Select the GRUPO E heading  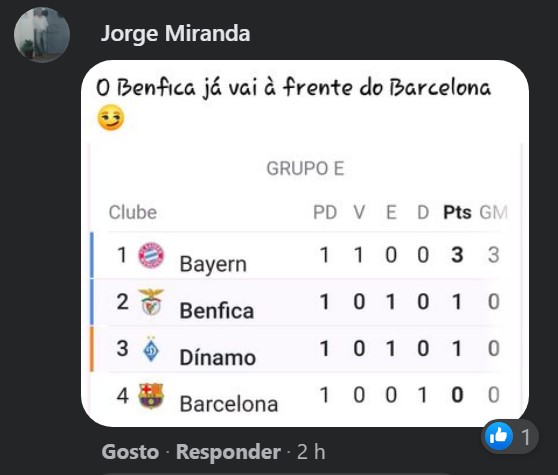pos(305,168)
